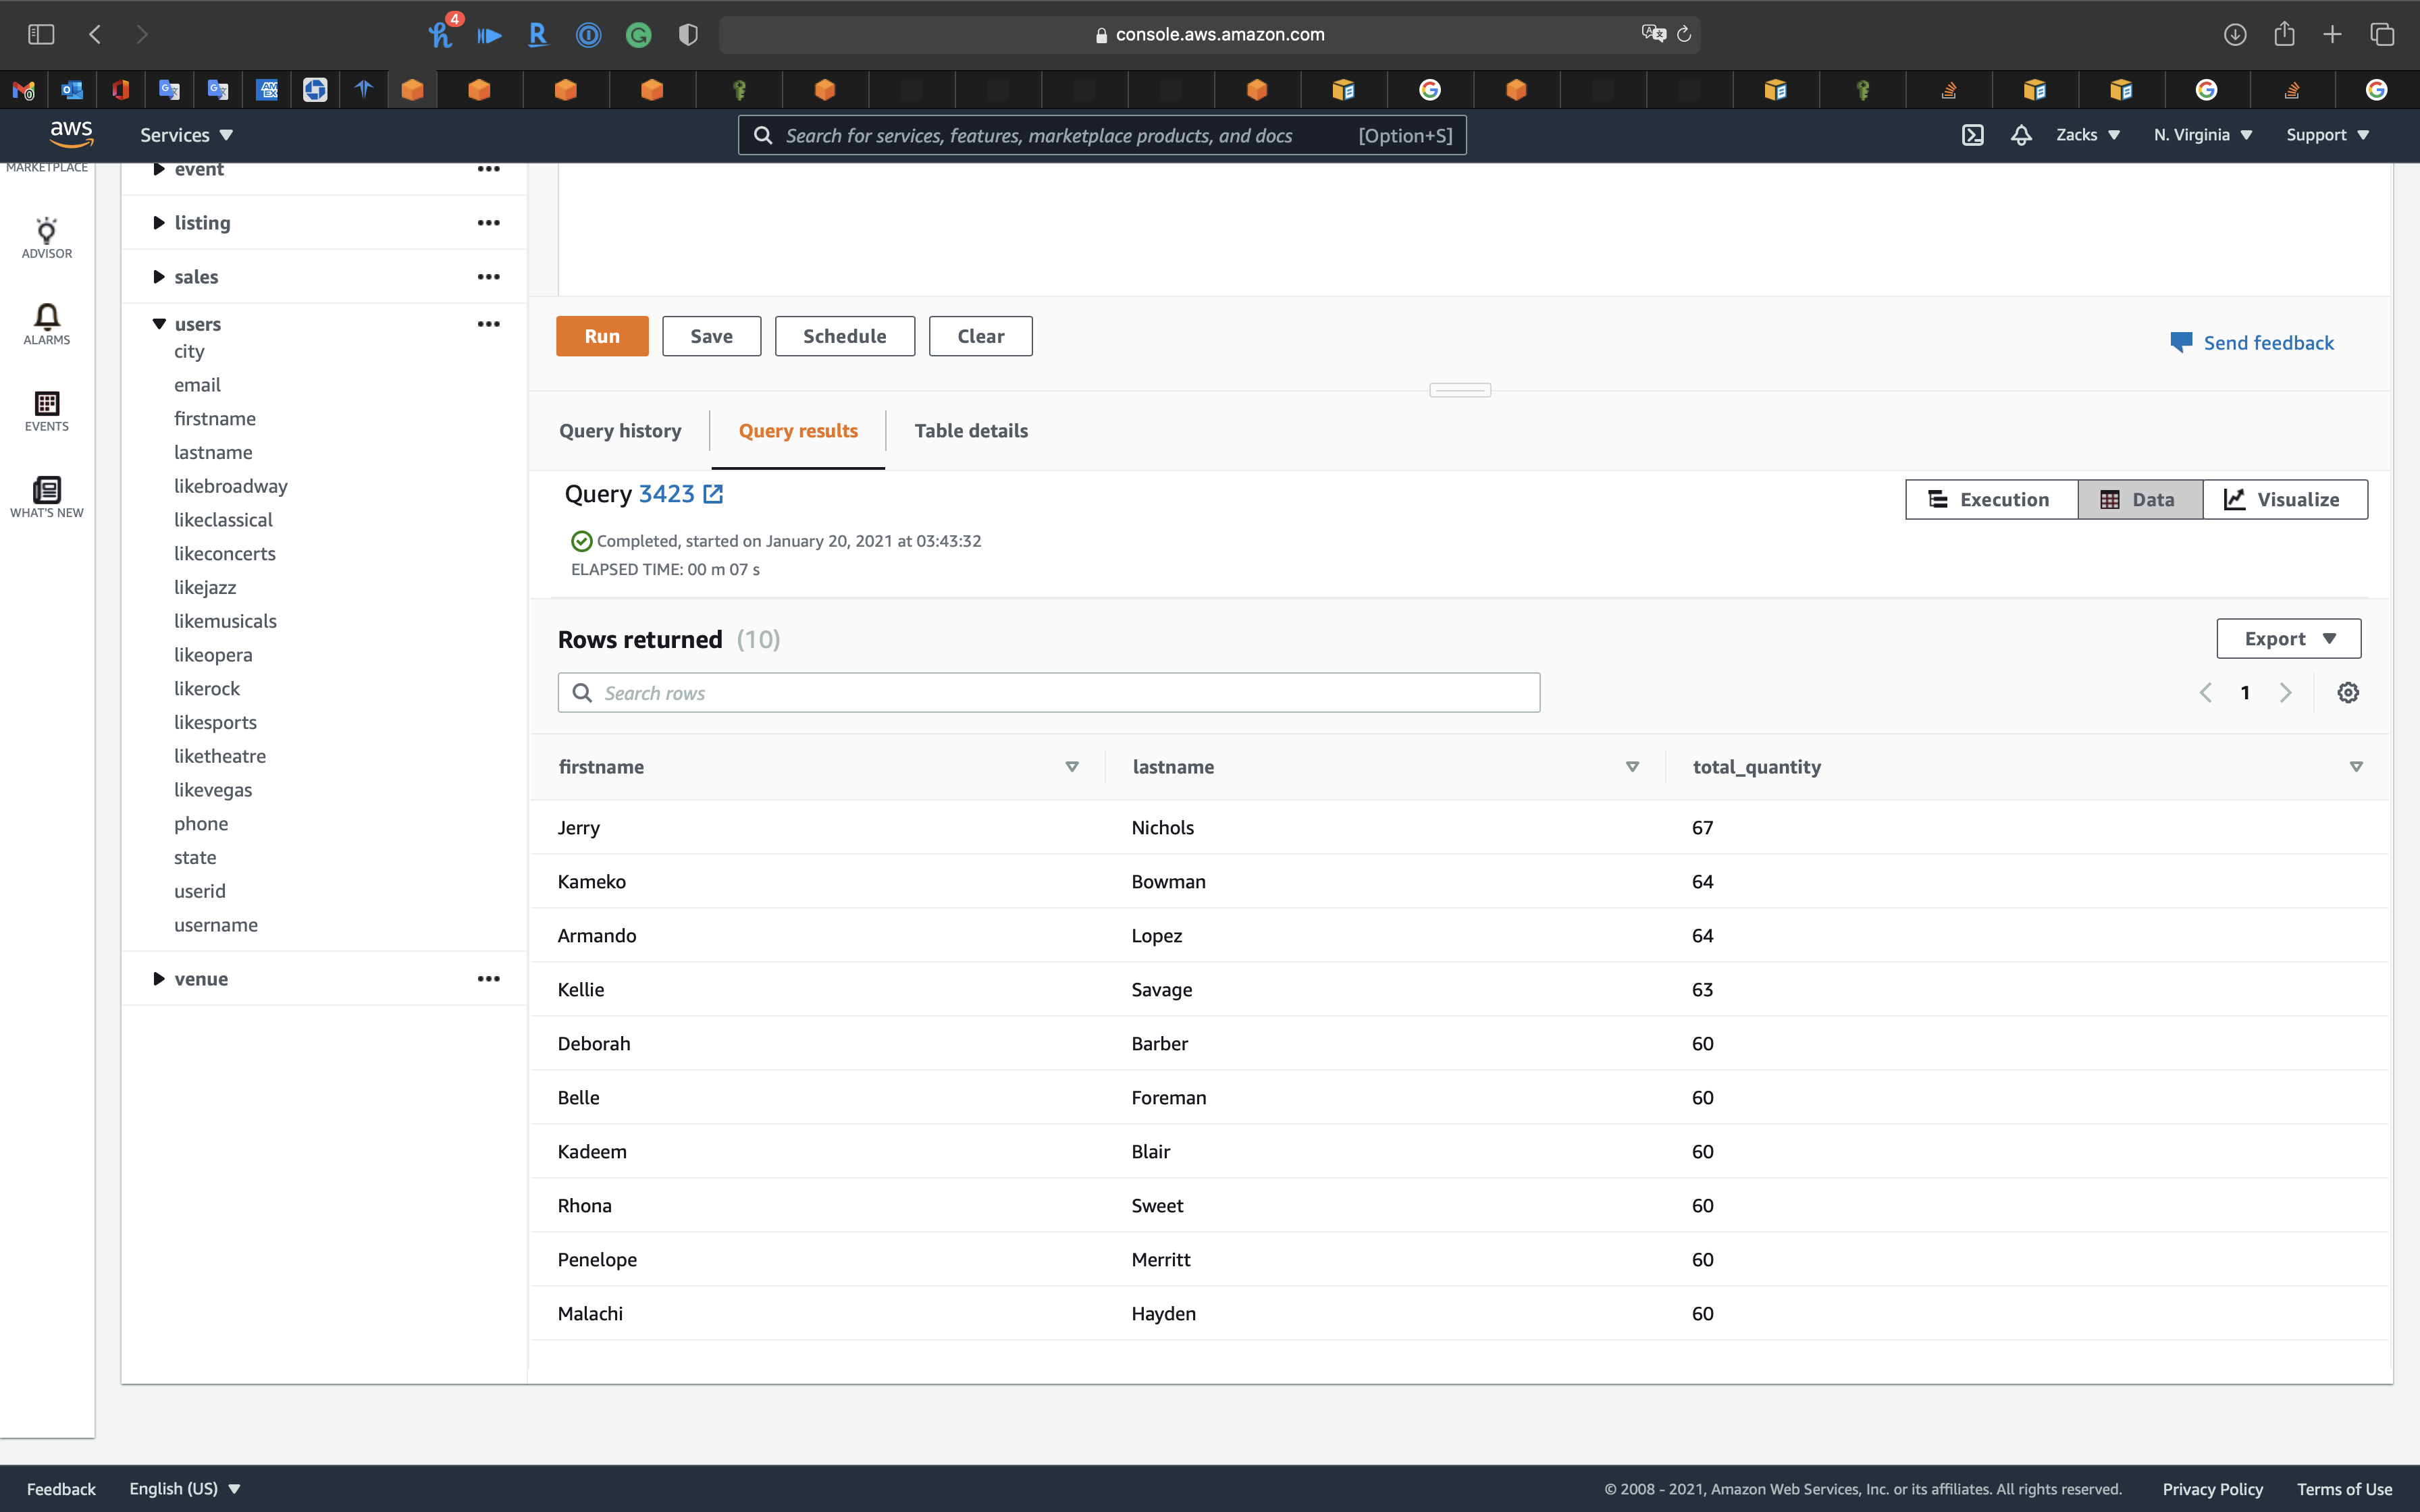Click the AWS logo home icon
The height and width of the screenshot is (1512, 2420).
[71, 133]
